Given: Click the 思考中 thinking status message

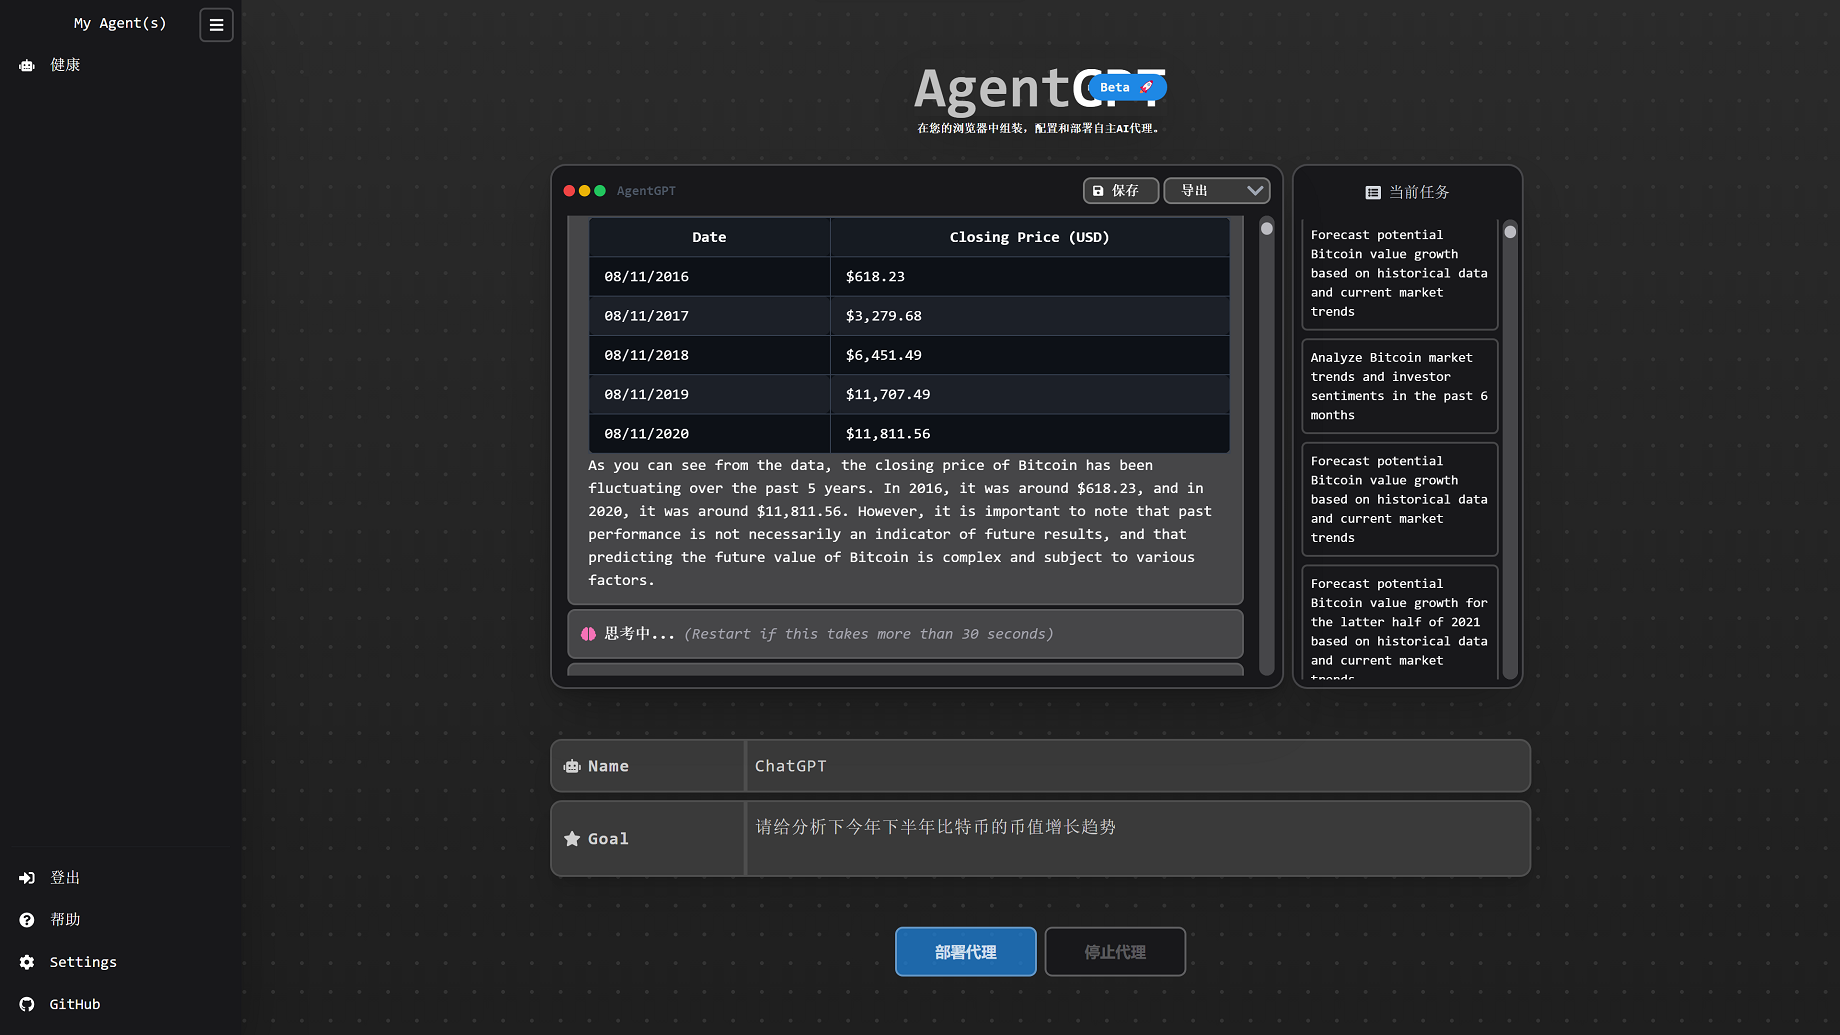Looking at the screenshot, I should (x=905, y=634).
